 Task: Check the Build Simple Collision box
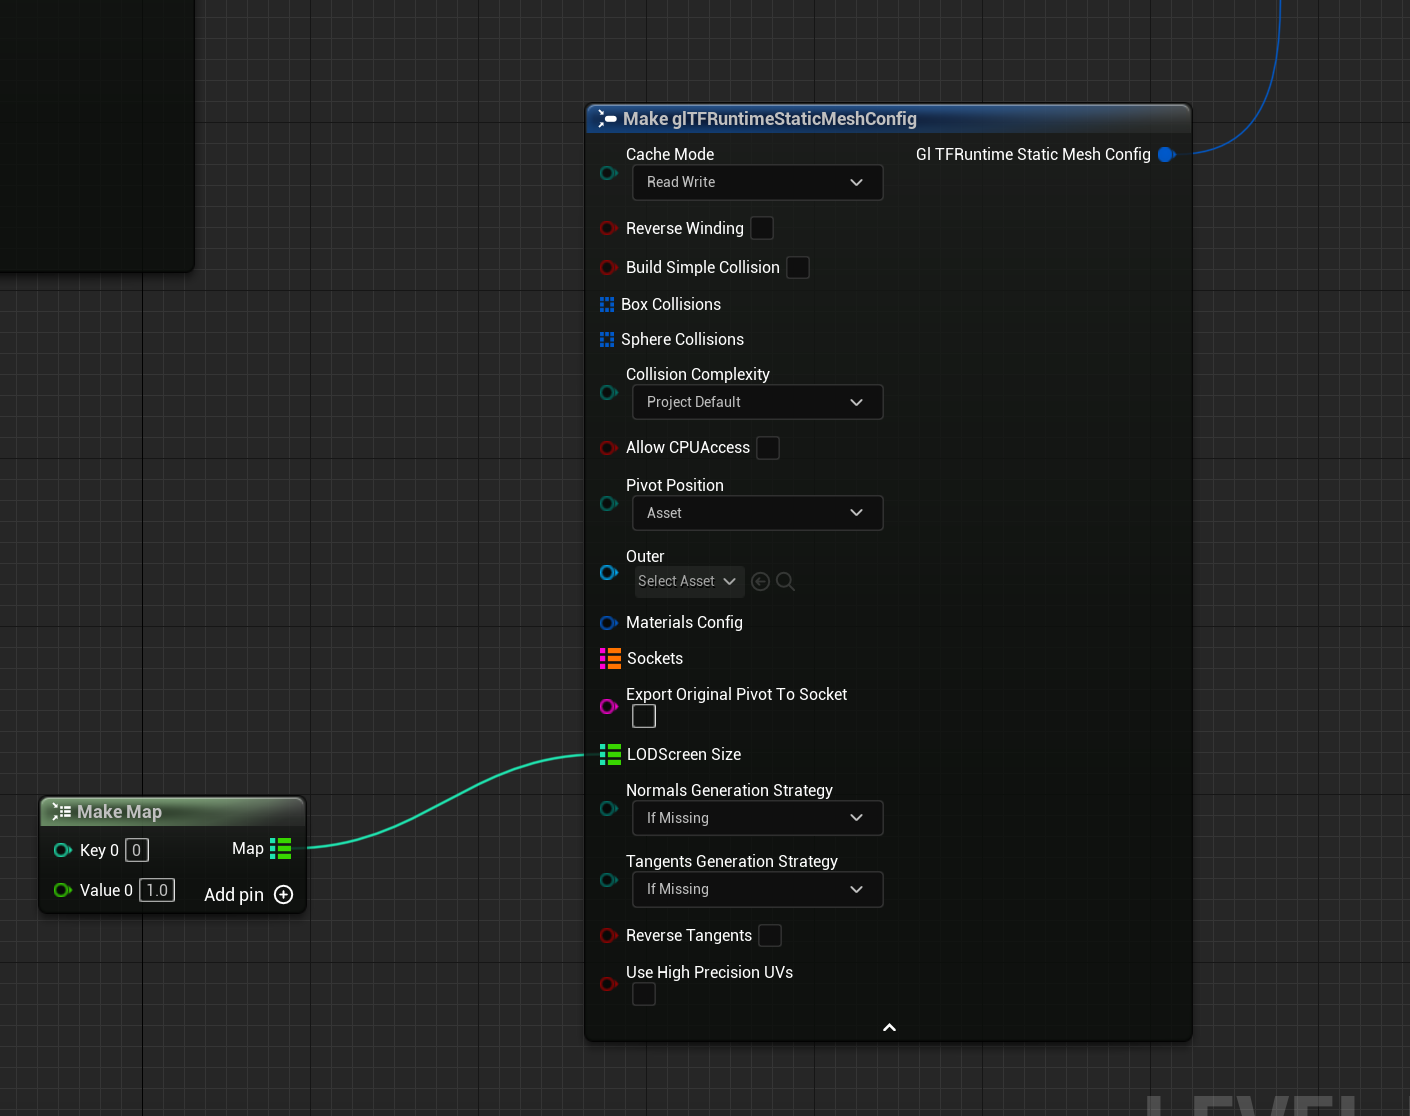pos(797,267)
